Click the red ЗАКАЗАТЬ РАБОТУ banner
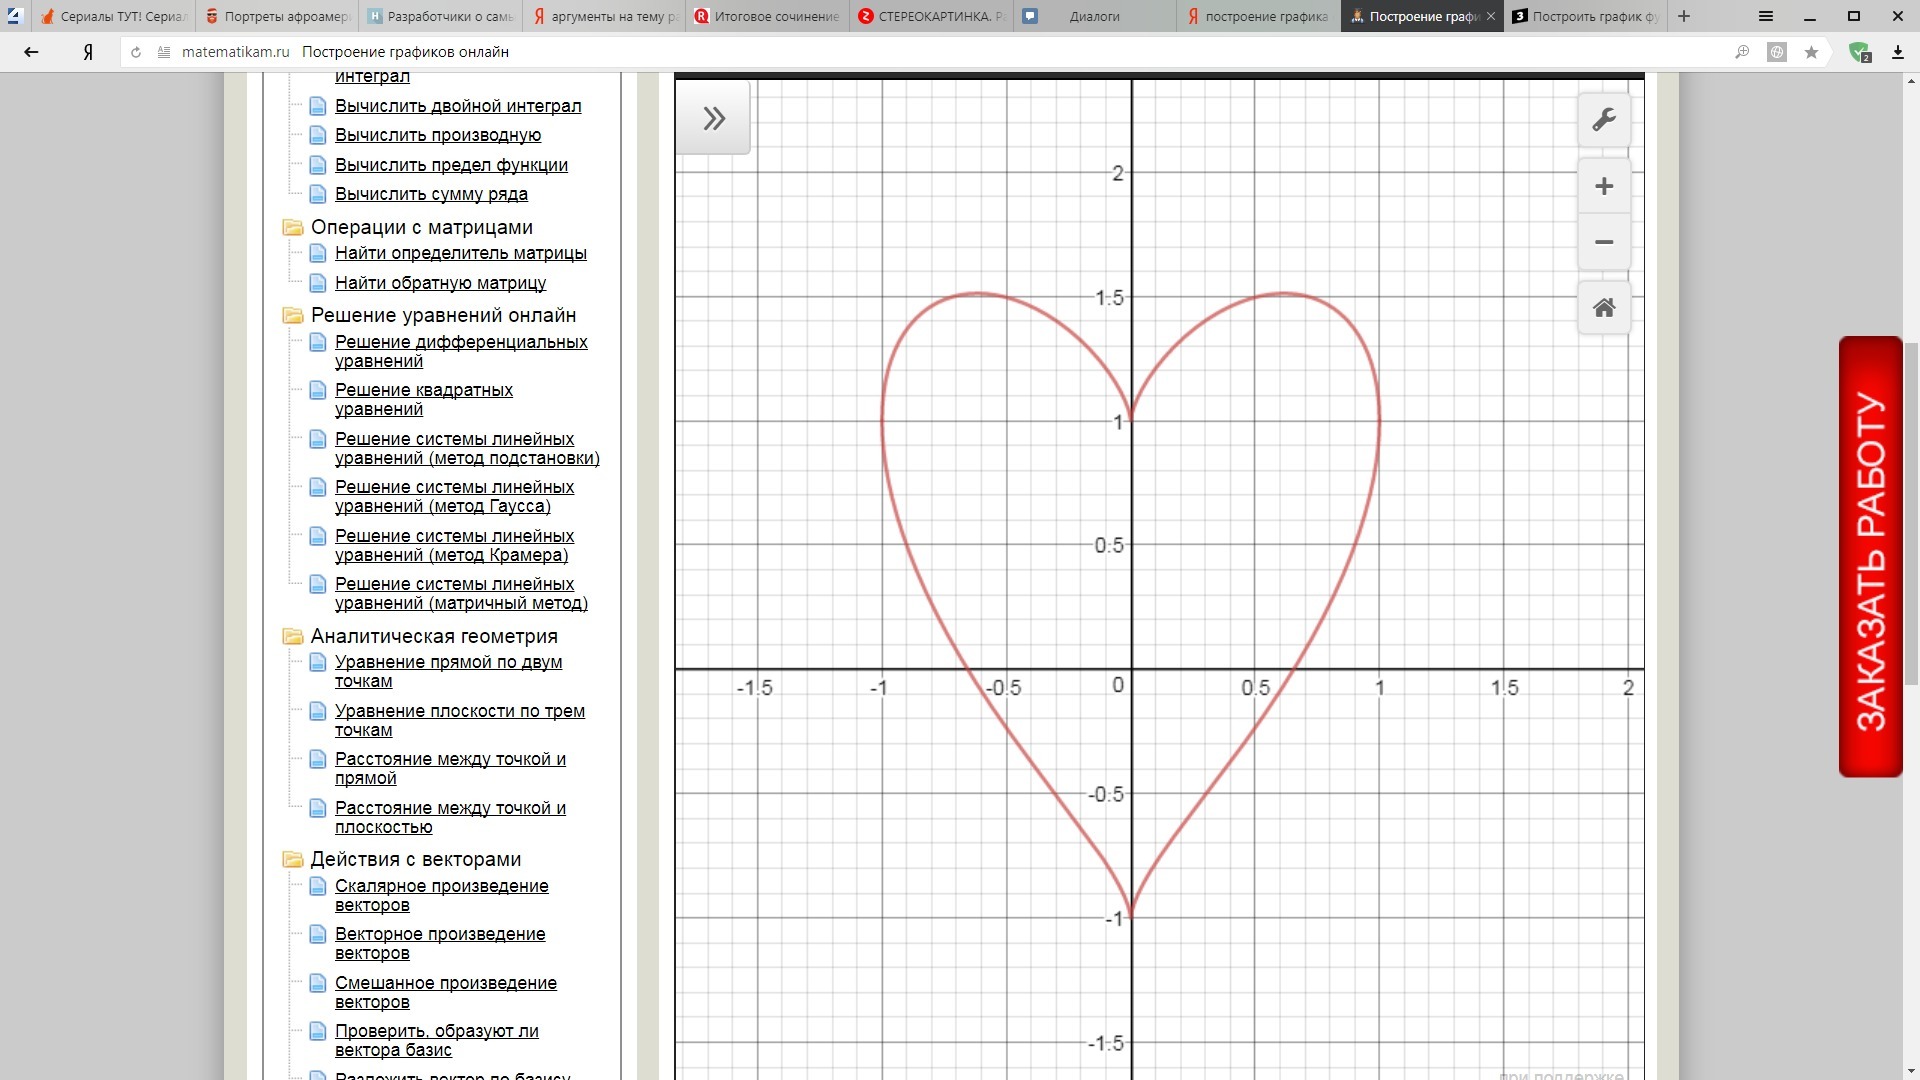Screen dimensions: 1920x1080 [x=1870, y=556]
